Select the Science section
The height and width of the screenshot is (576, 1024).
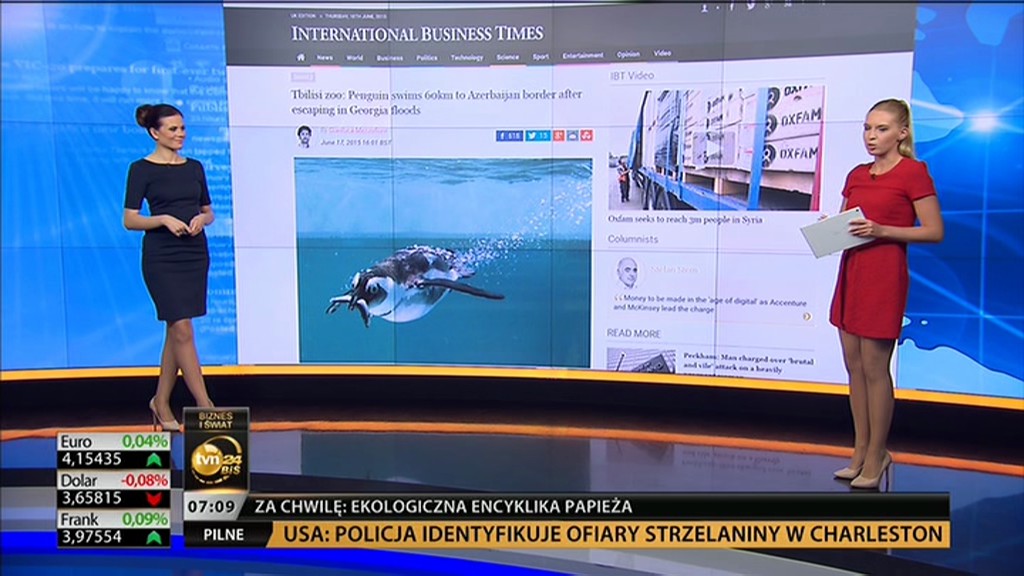click(x=507, y=57)
